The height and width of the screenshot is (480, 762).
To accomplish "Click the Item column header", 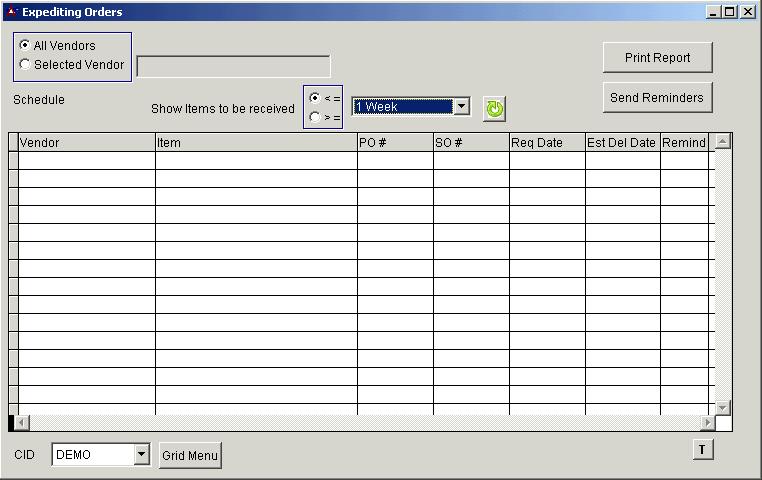I will (256, 143).
